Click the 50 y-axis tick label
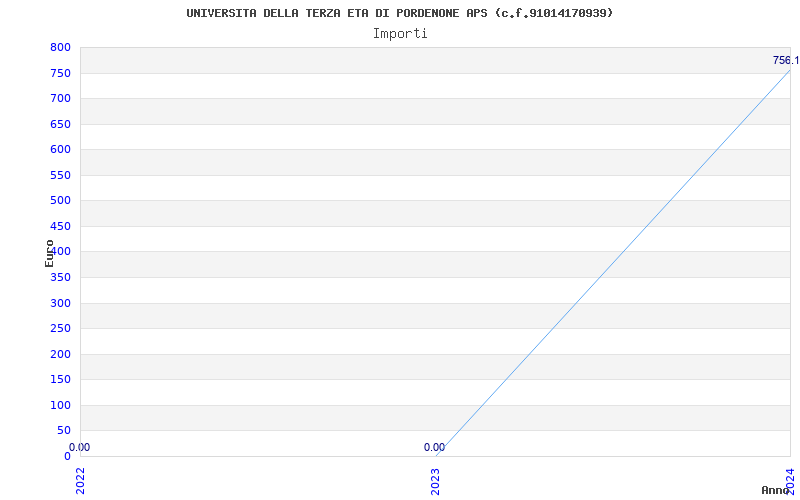 click(64, 431)
